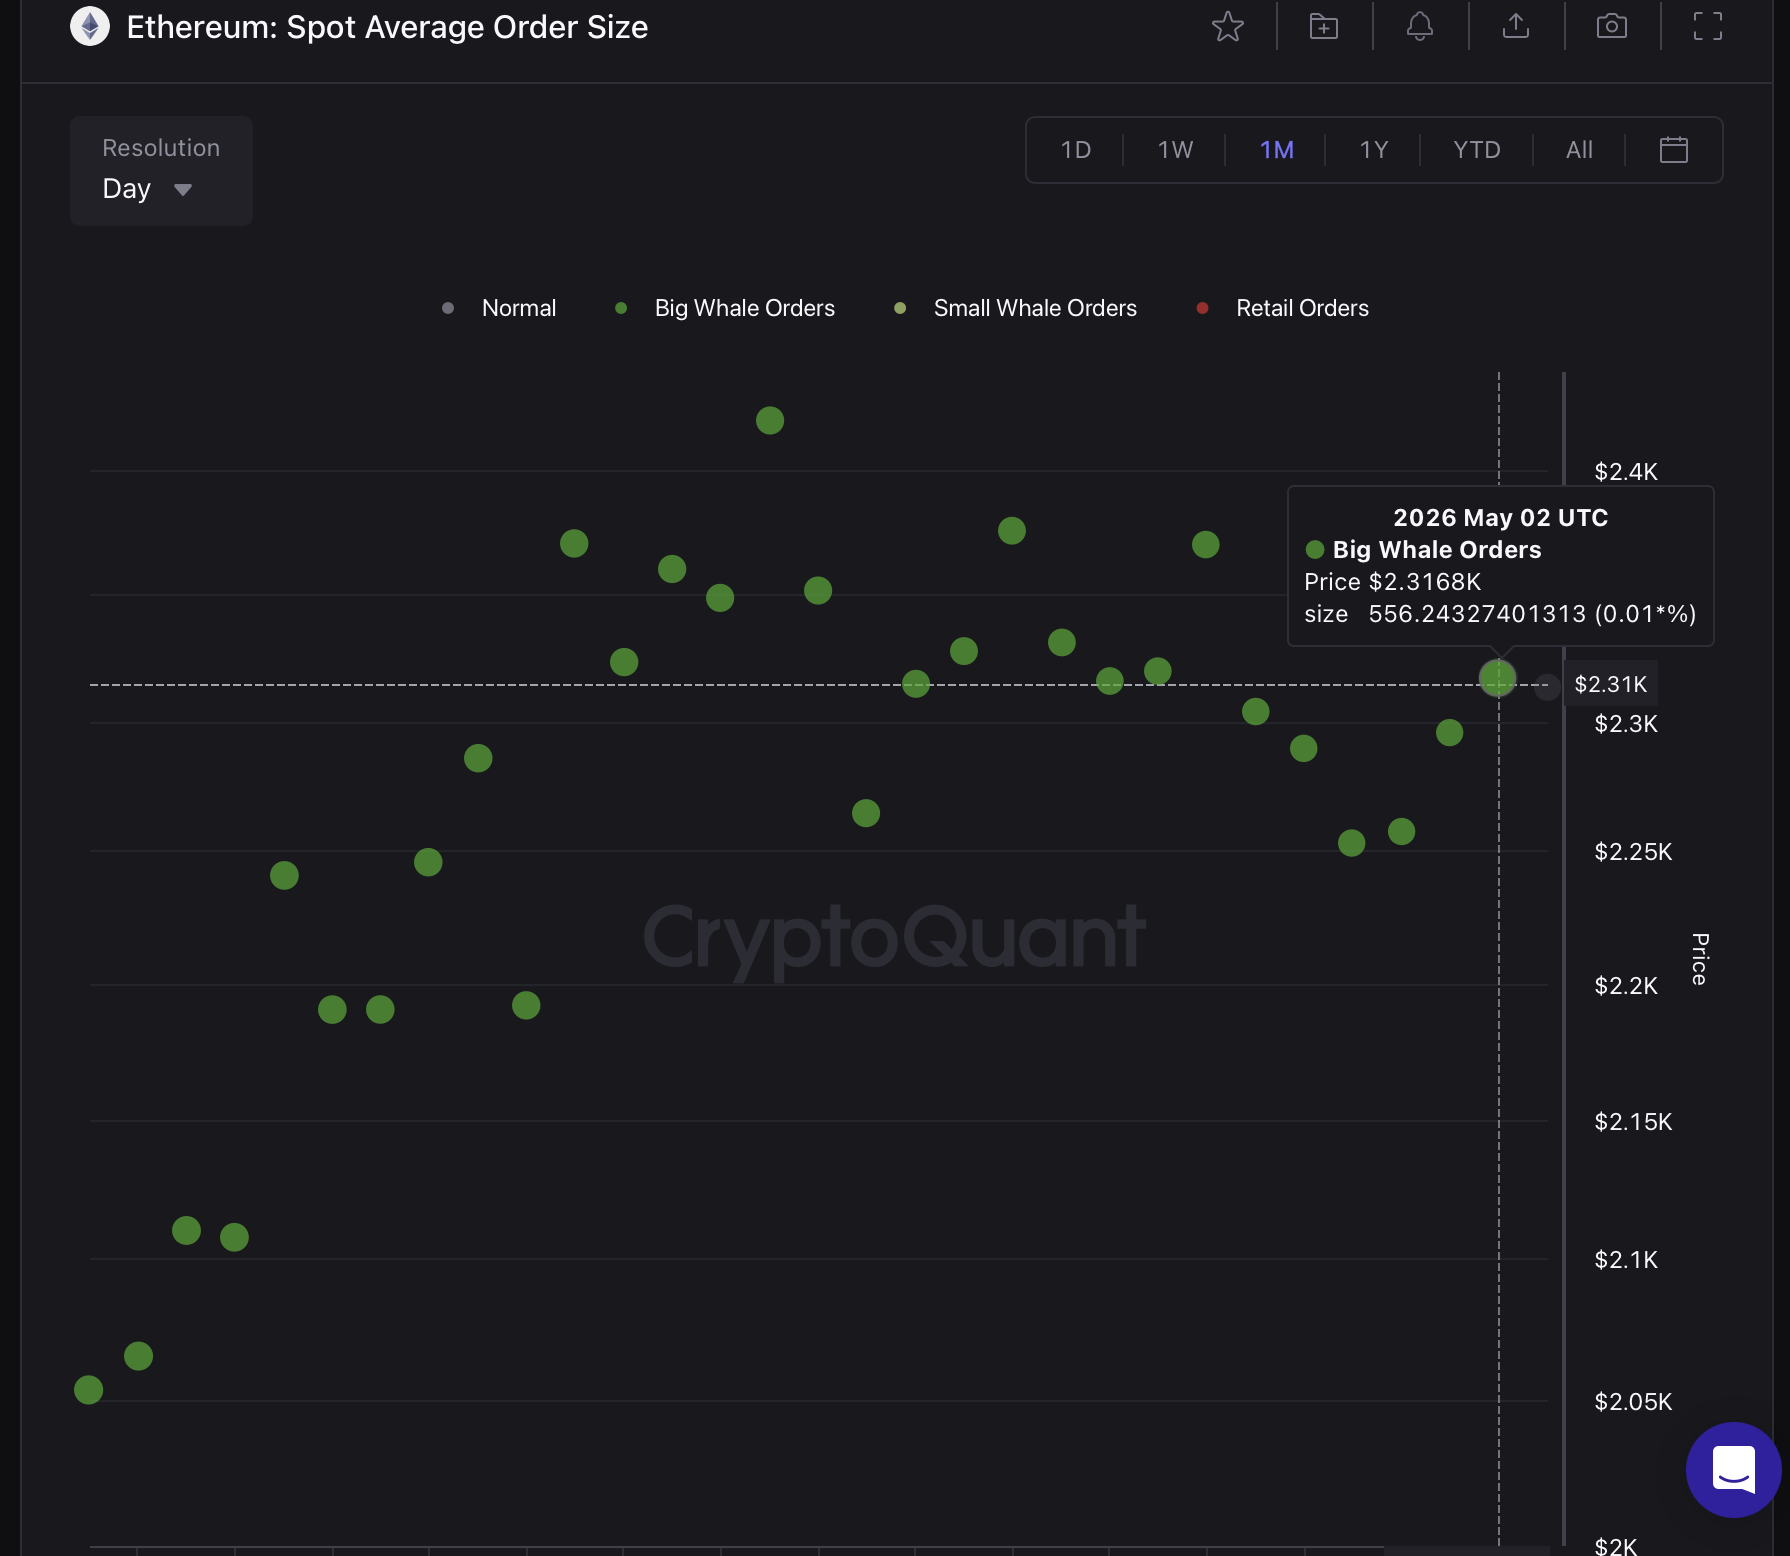Open the alert bell icon
This screenshot has width=1790, height=1556.
(x=1419, y=27)
